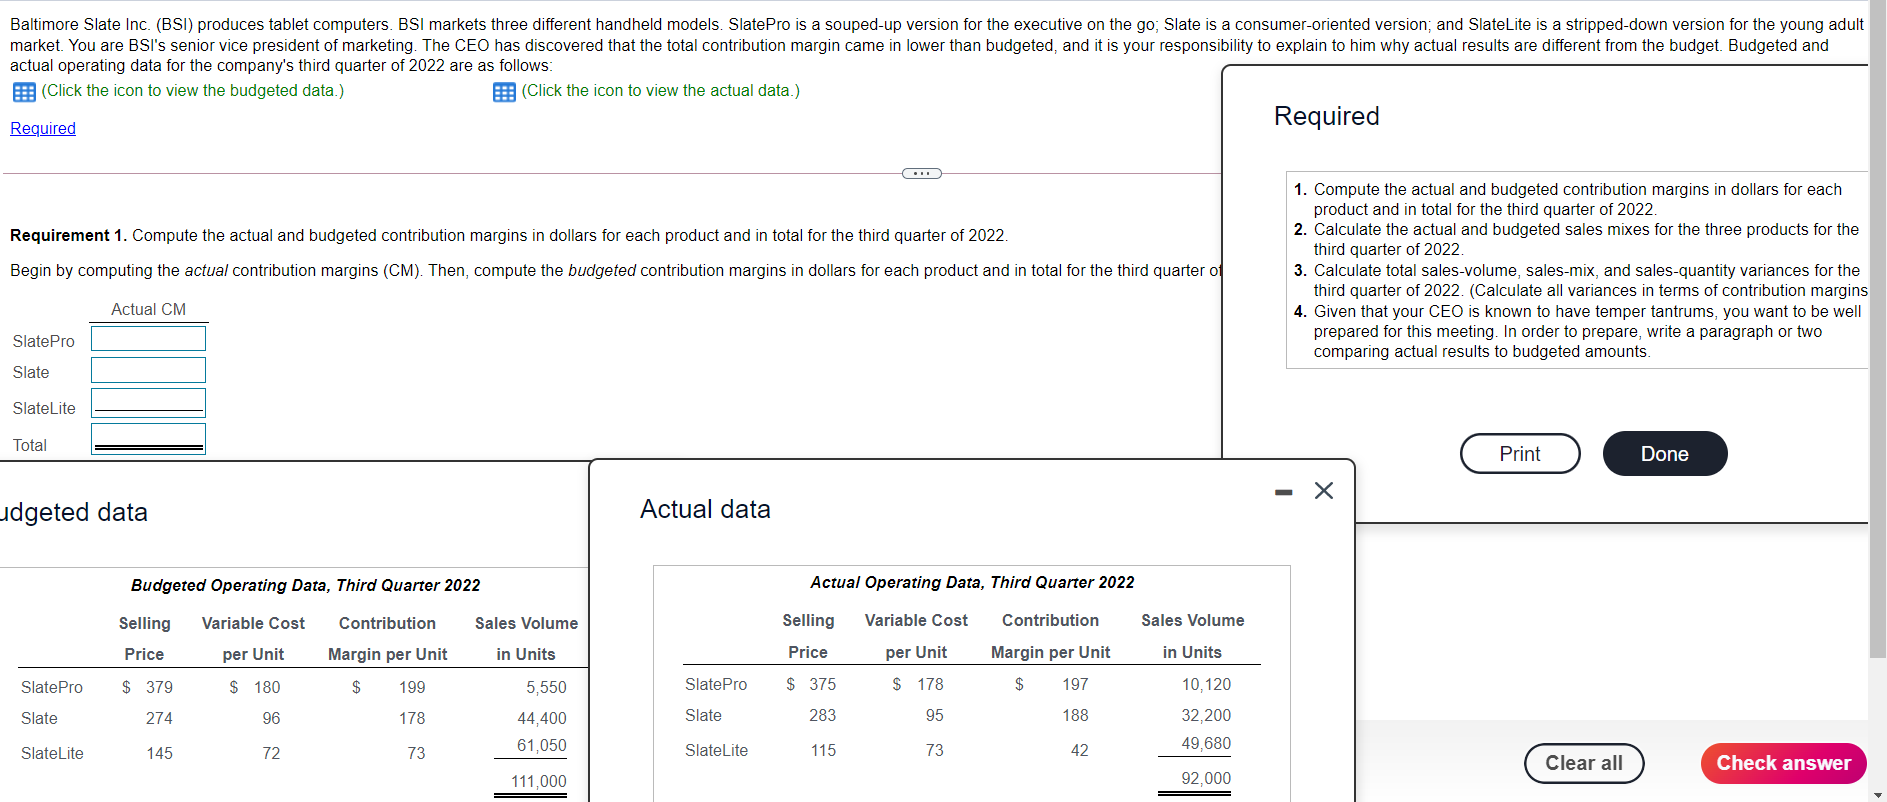Image resolution: width=1887 pixels, height=802 pixels.
Task: Click 'Actual Operating Data, Third Quarter 2022' title
Action: coord(972,582)
